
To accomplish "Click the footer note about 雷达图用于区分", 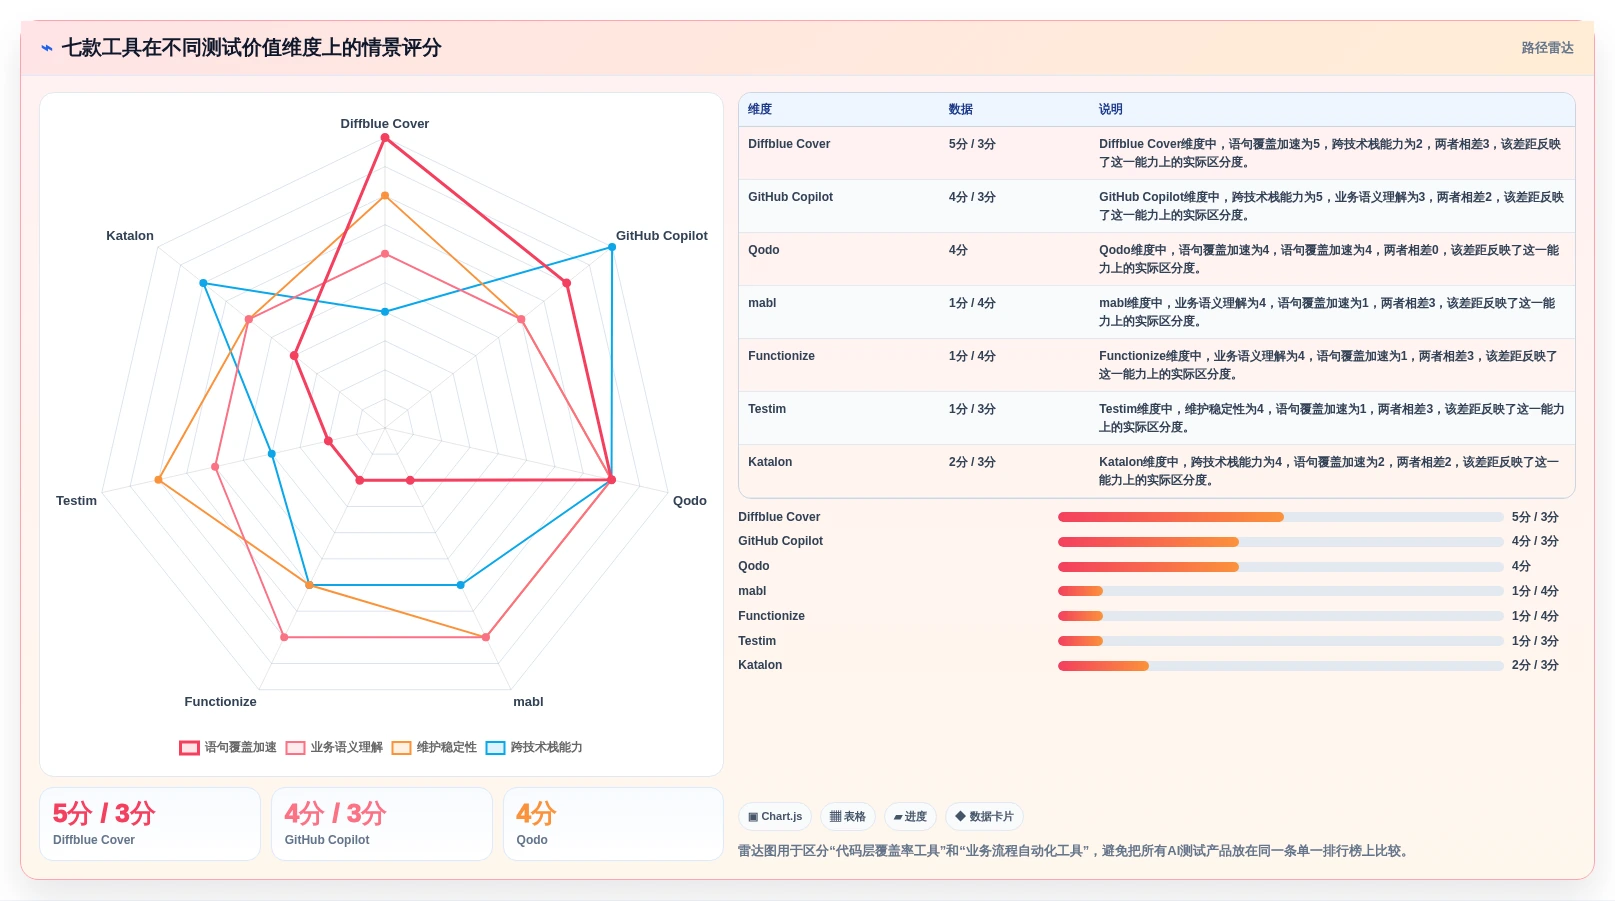I will (x=1076, y=851).
